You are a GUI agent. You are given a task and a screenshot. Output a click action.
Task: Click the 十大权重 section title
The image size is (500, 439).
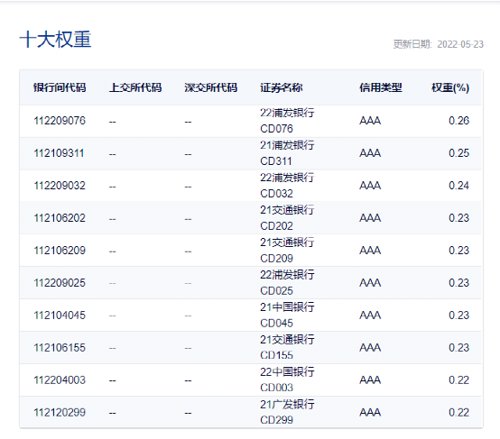(55, 39)
